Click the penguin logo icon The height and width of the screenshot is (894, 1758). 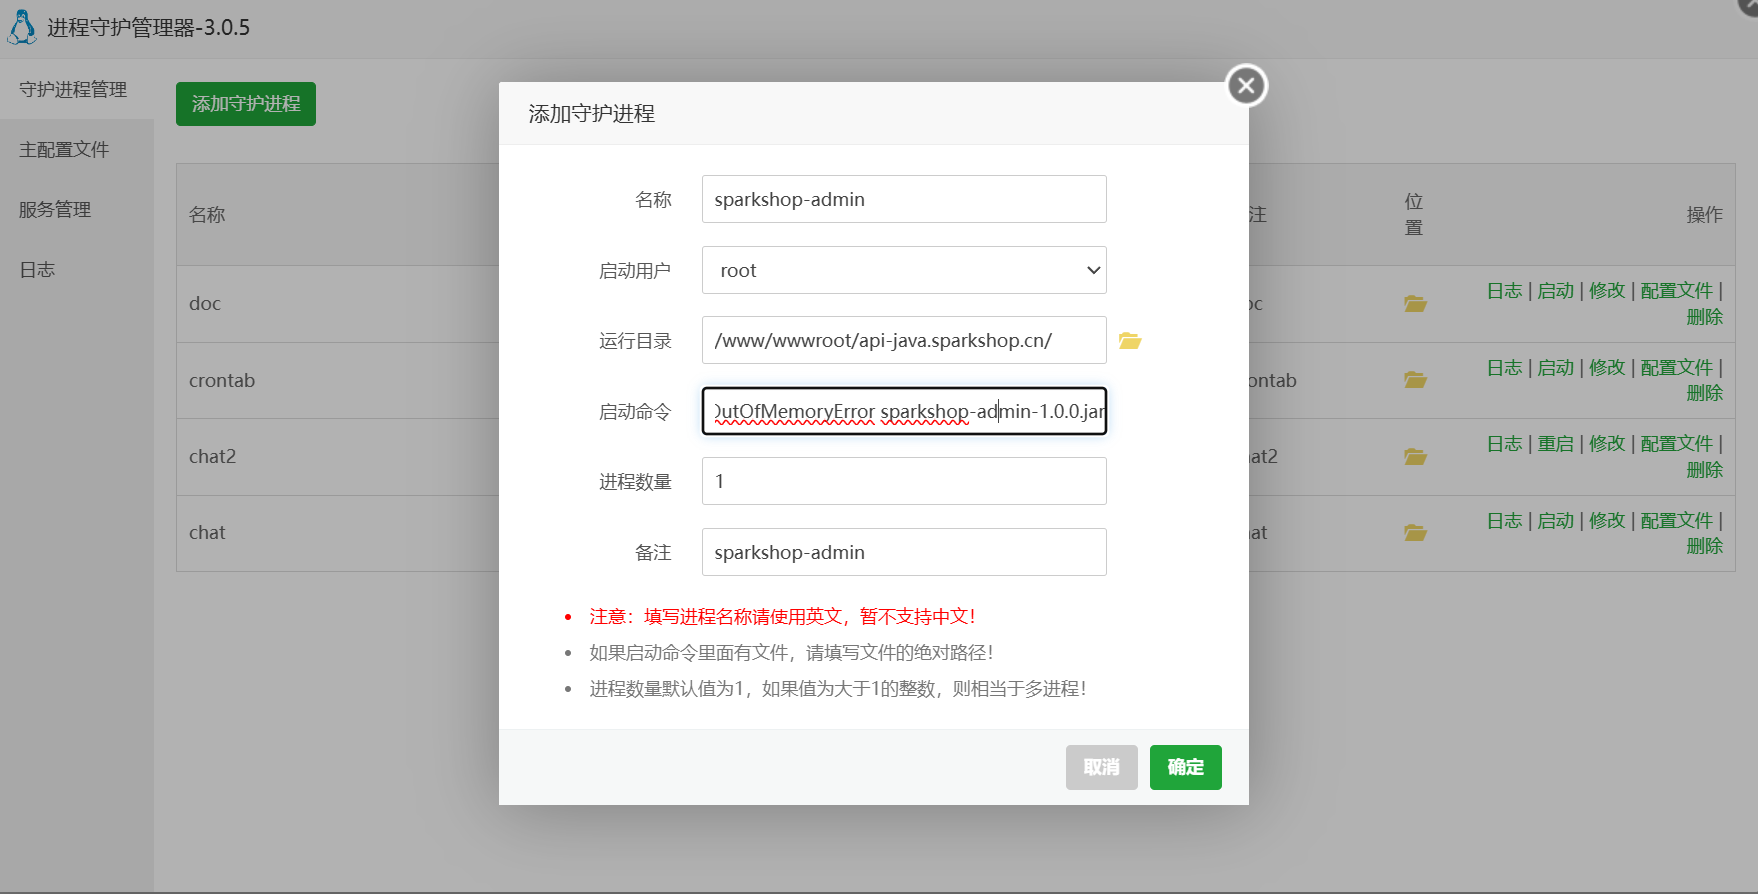point(22,27)
